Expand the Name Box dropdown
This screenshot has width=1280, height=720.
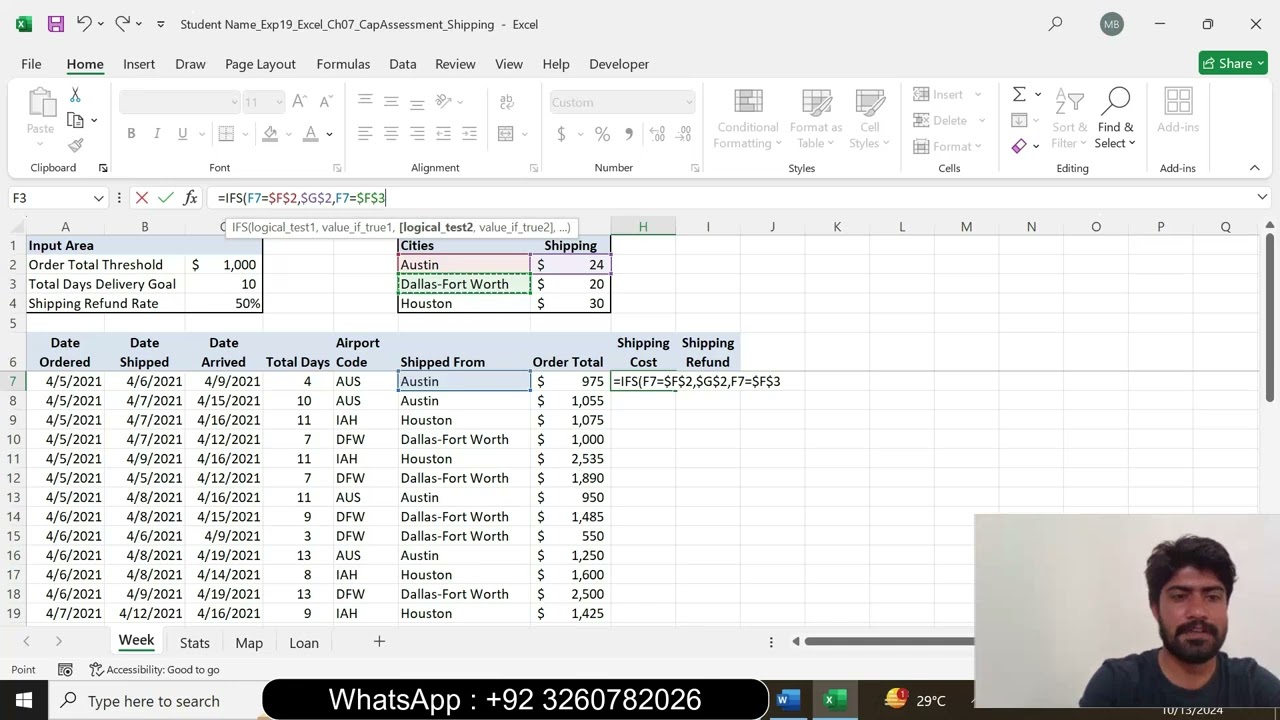click(98, 198)
